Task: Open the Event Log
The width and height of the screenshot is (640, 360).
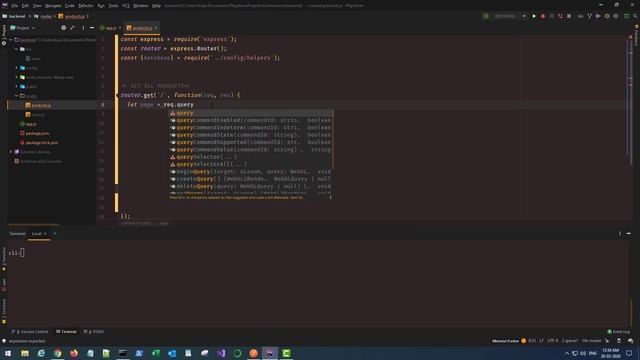Action: click(x=618, y=332)
